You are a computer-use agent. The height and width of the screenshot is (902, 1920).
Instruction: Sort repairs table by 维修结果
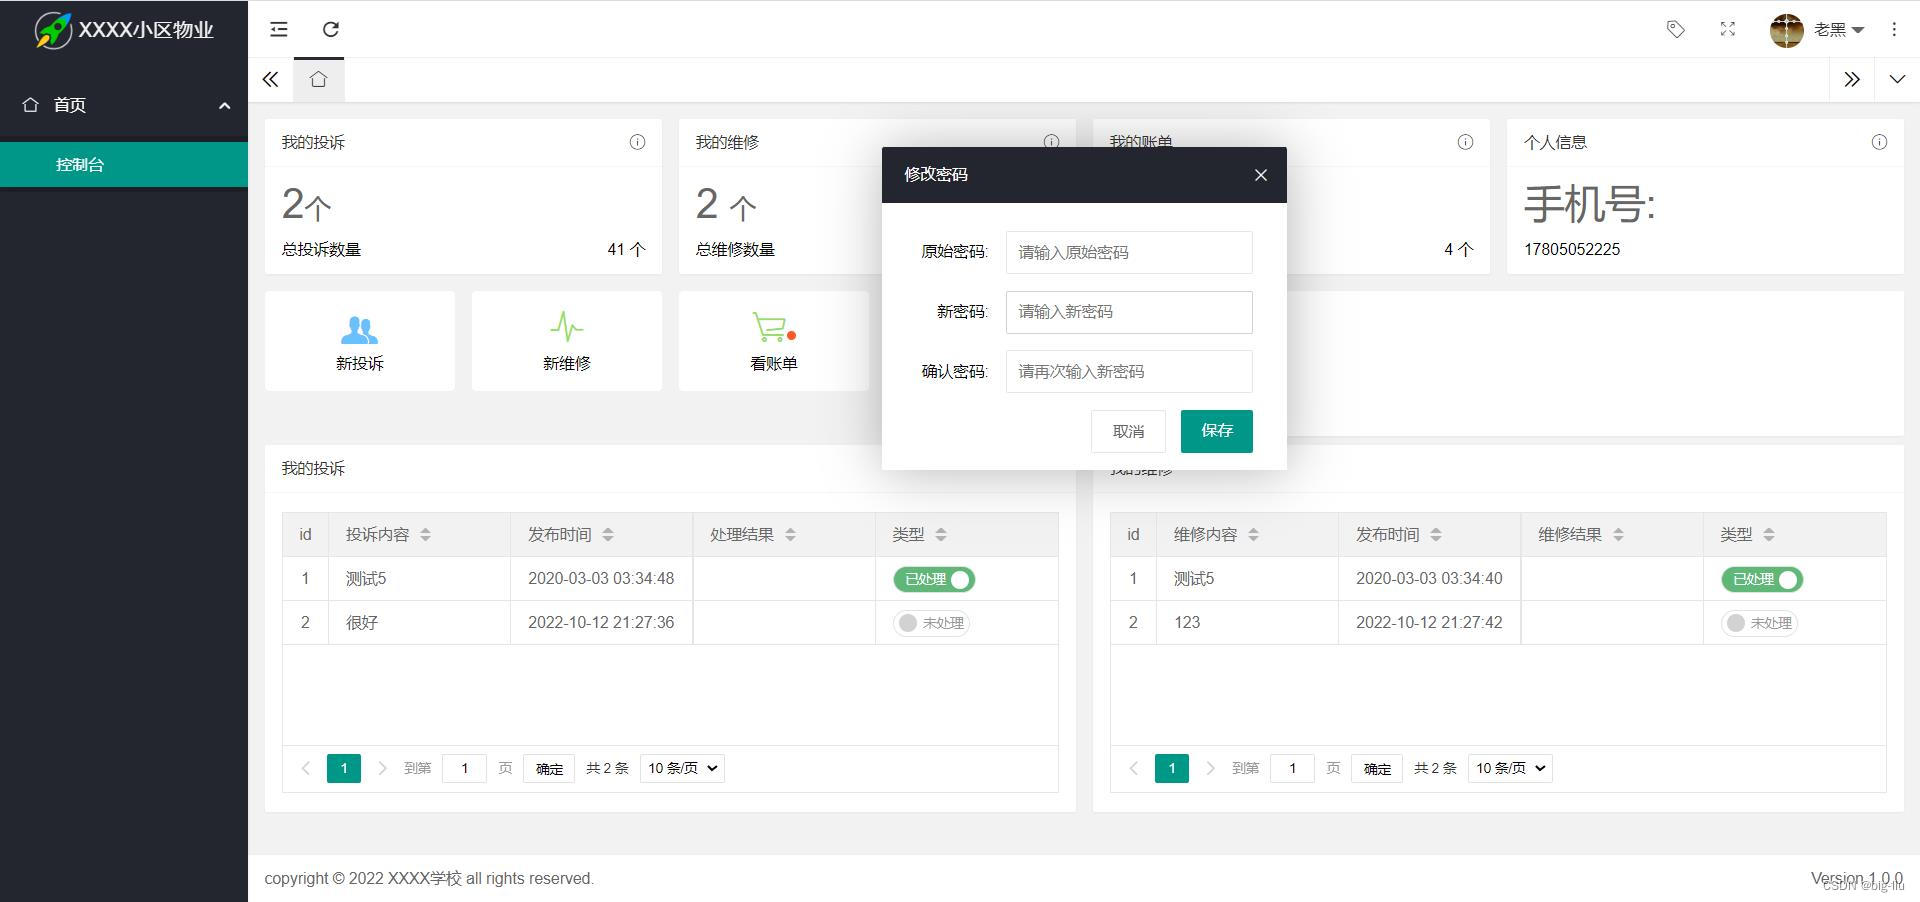point(1618,535)
